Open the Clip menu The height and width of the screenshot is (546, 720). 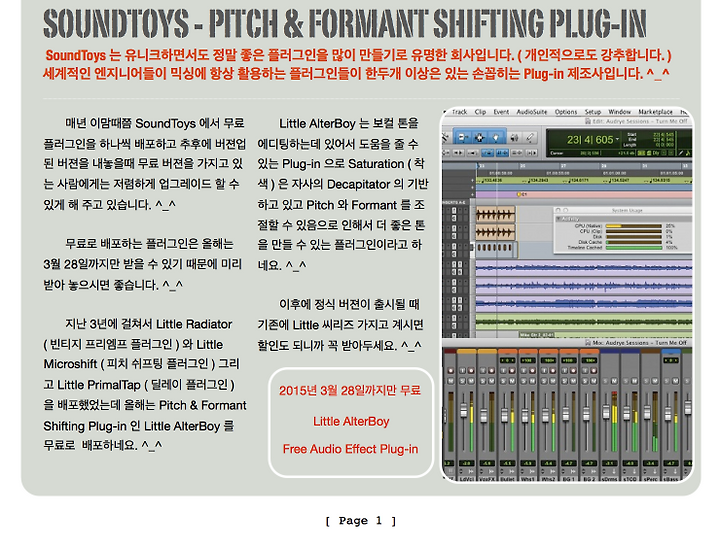(x=480, y=112)
